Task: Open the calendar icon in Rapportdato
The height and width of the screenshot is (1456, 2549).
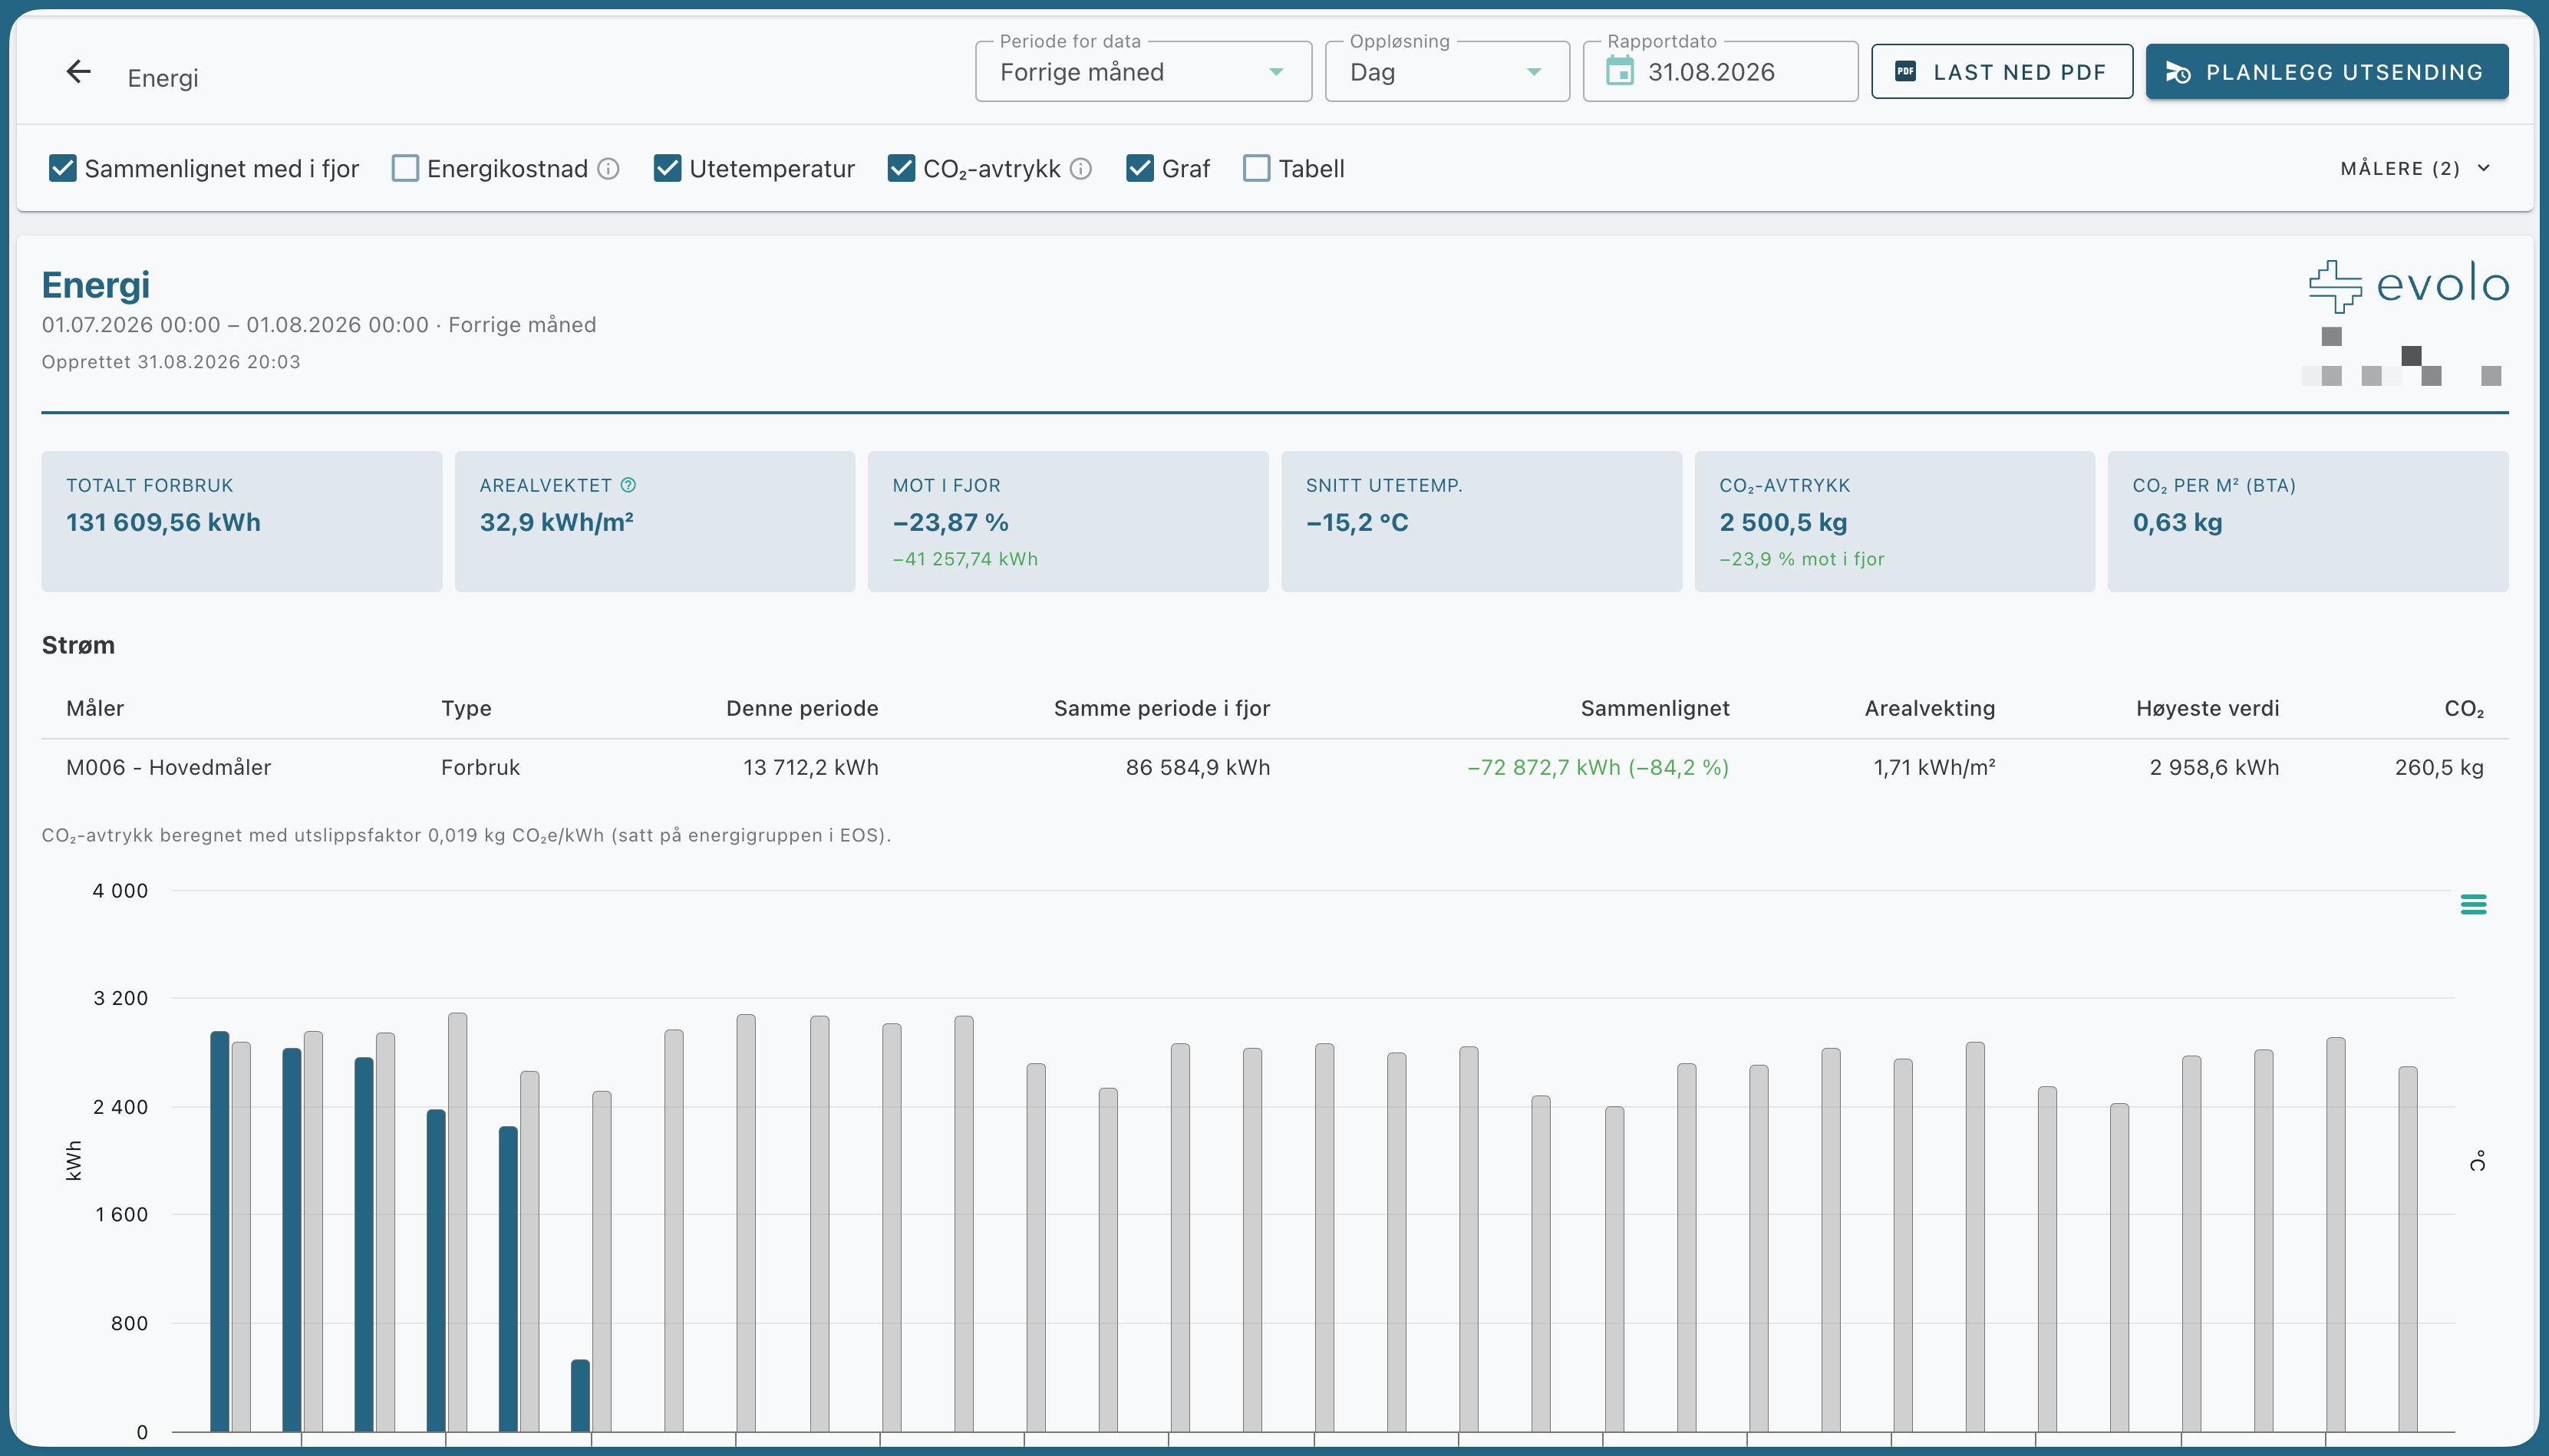Action: (1619, 72)
